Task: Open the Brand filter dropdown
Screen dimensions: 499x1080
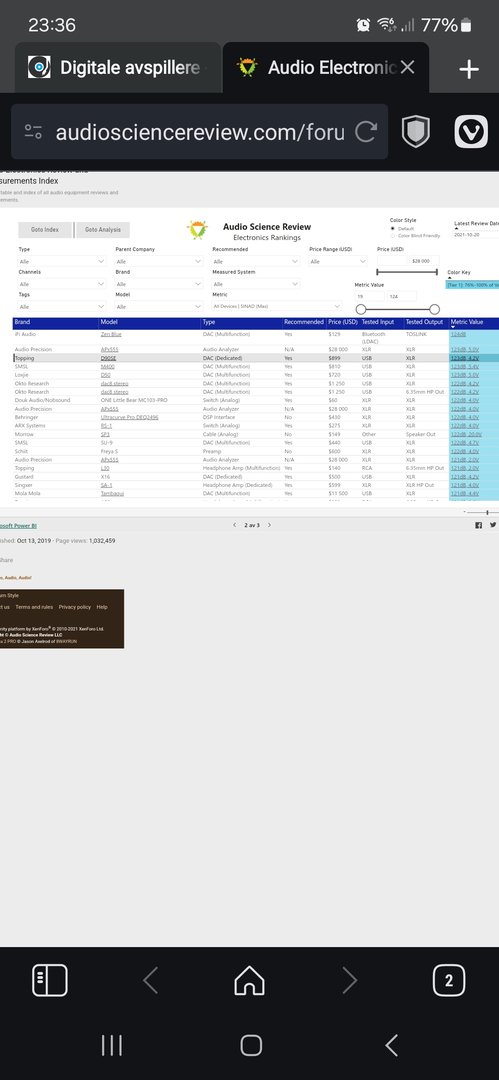Action: point(159,284)
